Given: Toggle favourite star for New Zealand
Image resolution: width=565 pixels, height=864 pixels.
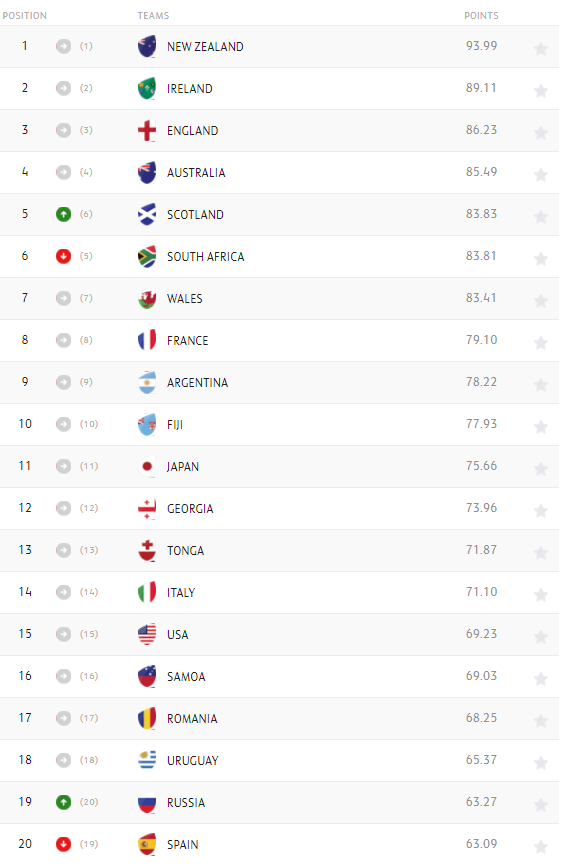Looking at the screenshot, I should pyautogui.click(x=541, y=48).
